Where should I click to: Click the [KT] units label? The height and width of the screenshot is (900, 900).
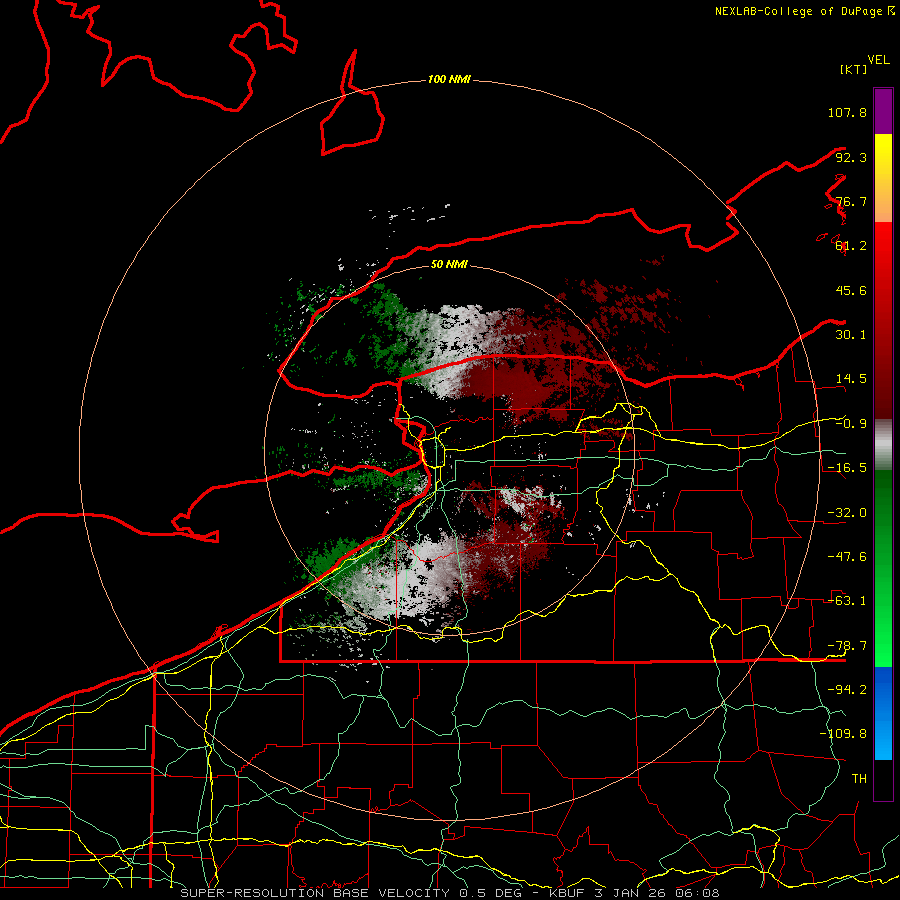854,69
